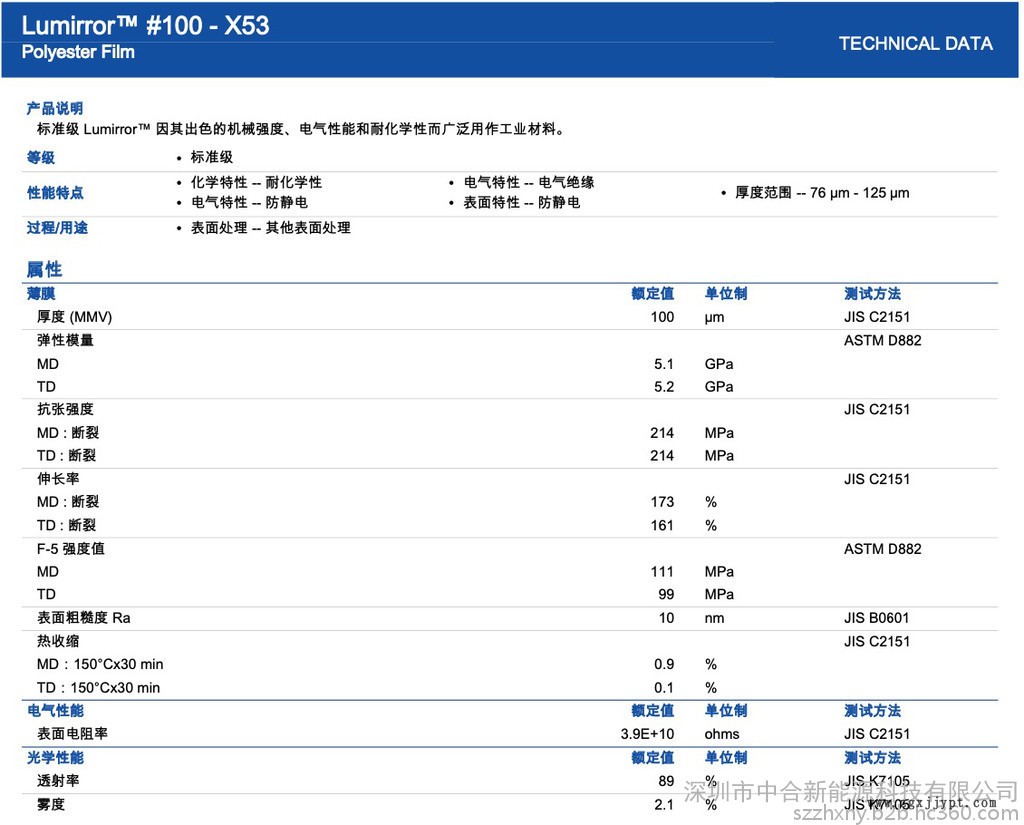Select the elongation value '161'
Viewport: 1024px width, 825px height.
click(662, 525)
